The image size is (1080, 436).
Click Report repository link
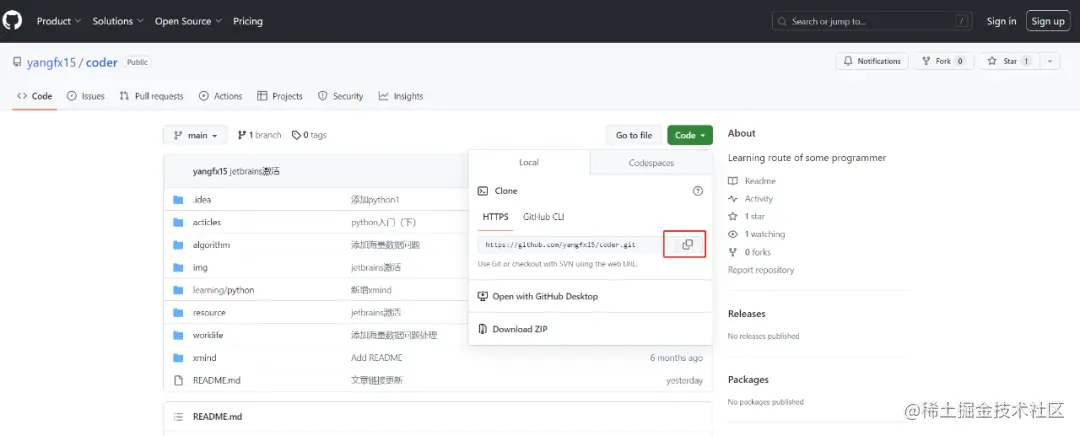point(761,270)
